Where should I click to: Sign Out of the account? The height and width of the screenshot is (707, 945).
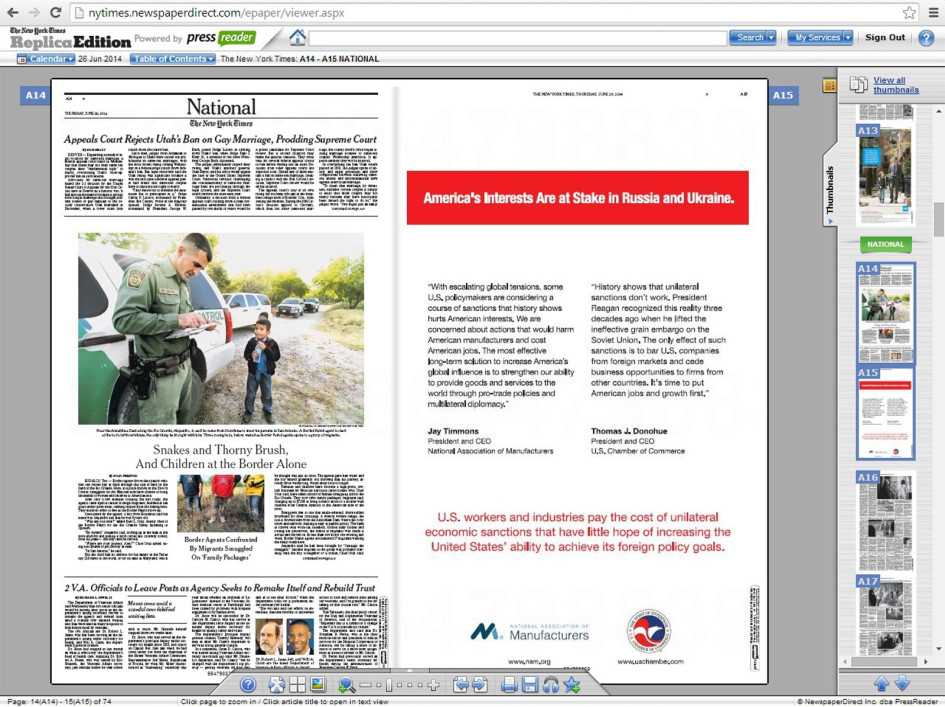click(885, 37)
